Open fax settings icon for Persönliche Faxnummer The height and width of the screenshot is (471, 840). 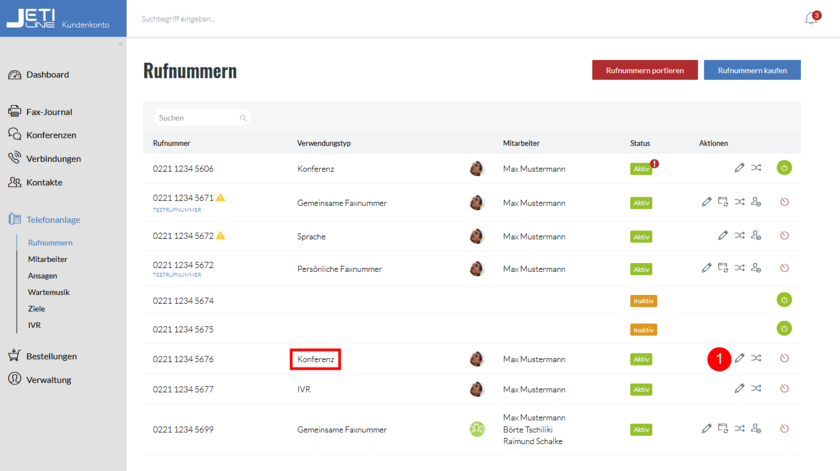pos(723,268)
